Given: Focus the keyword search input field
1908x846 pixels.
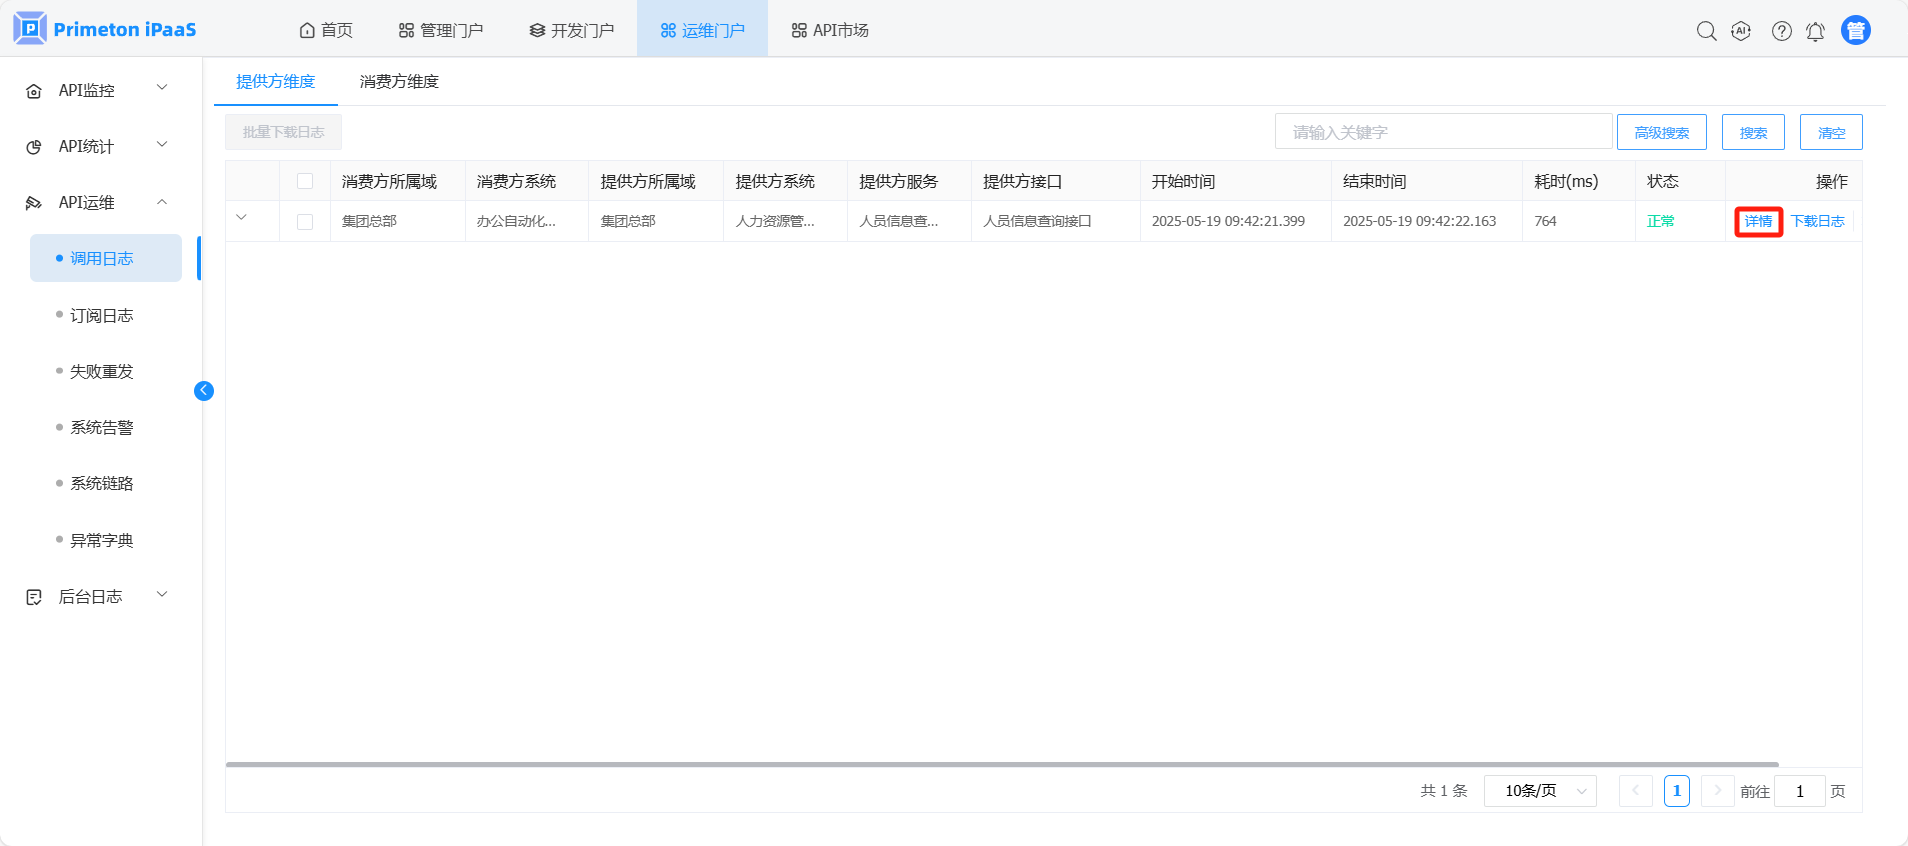Looking at the screenshot, I should [x=1442, y=132].
